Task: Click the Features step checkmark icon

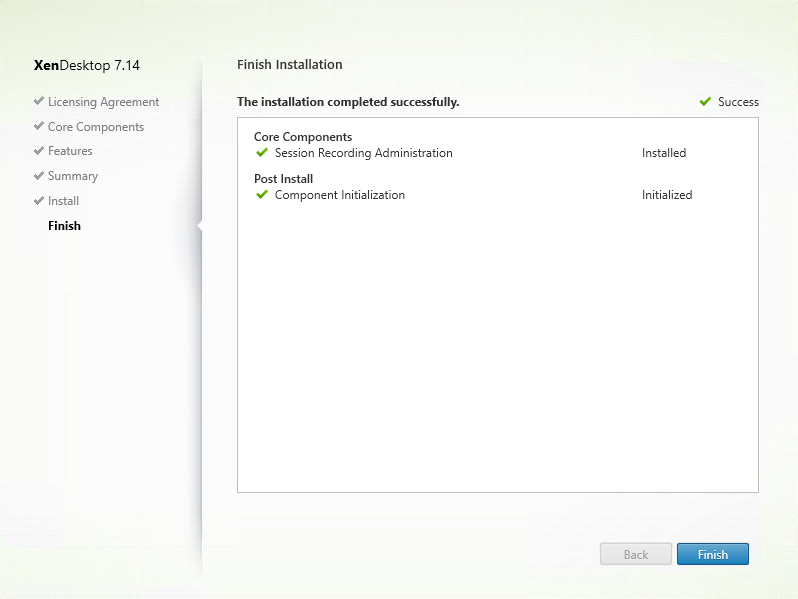Action: click(39, 151)
